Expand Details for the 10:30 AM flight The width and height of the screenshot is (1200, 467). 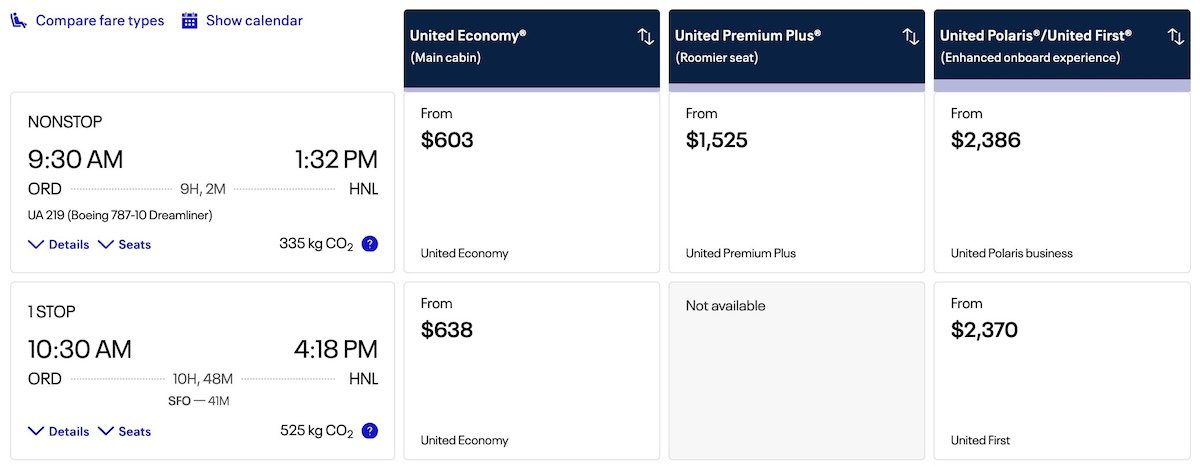(x=59, y=431)
